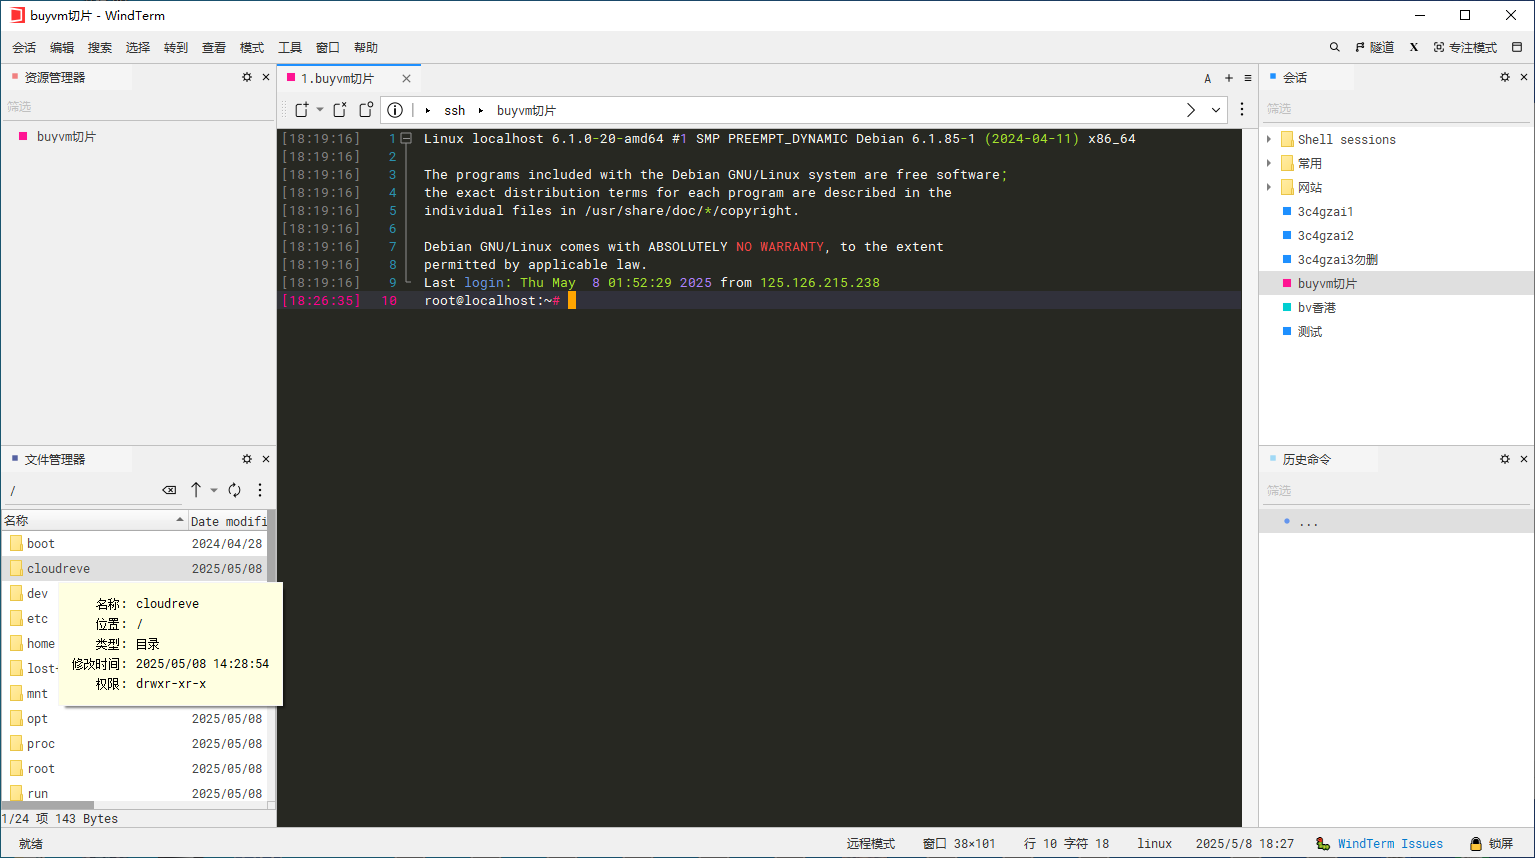Expand the ssh segment arrow in the address bar

click(x=428, y=110)
